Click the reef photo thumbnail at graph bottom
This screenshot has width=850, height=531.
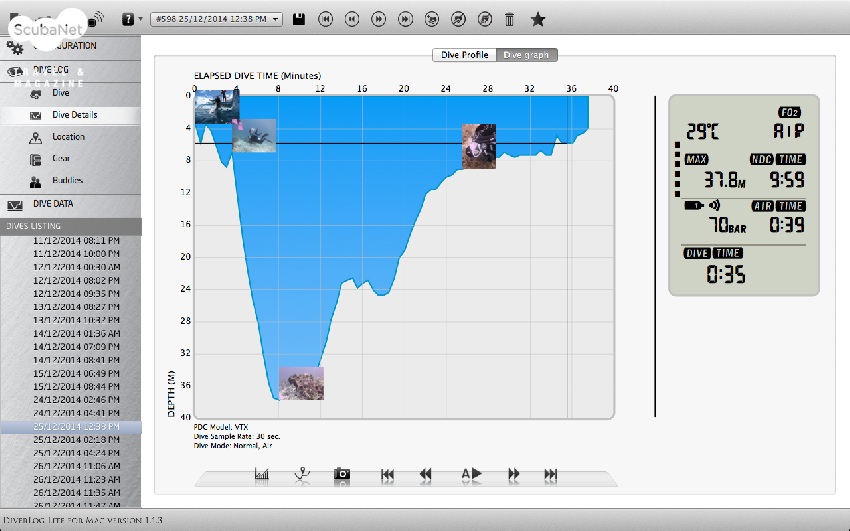301,384
